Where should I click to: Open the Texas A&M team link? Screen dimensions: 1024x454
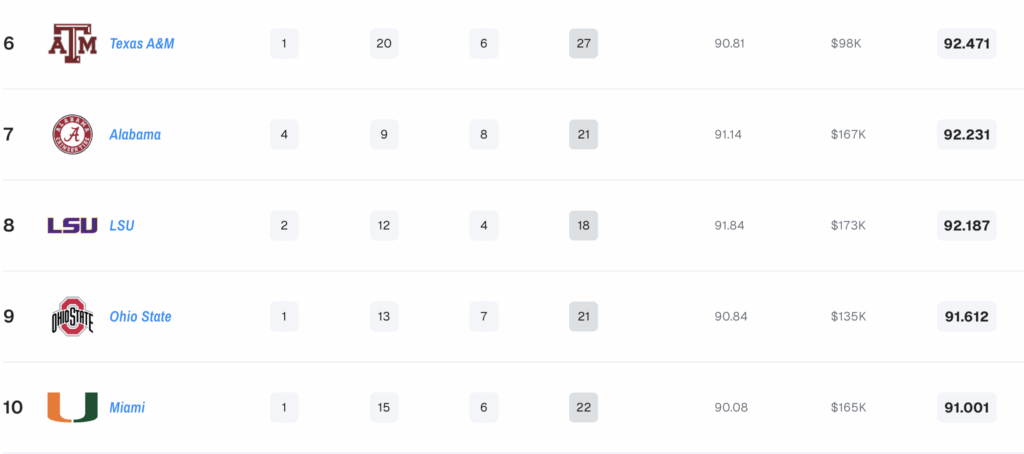142,44
